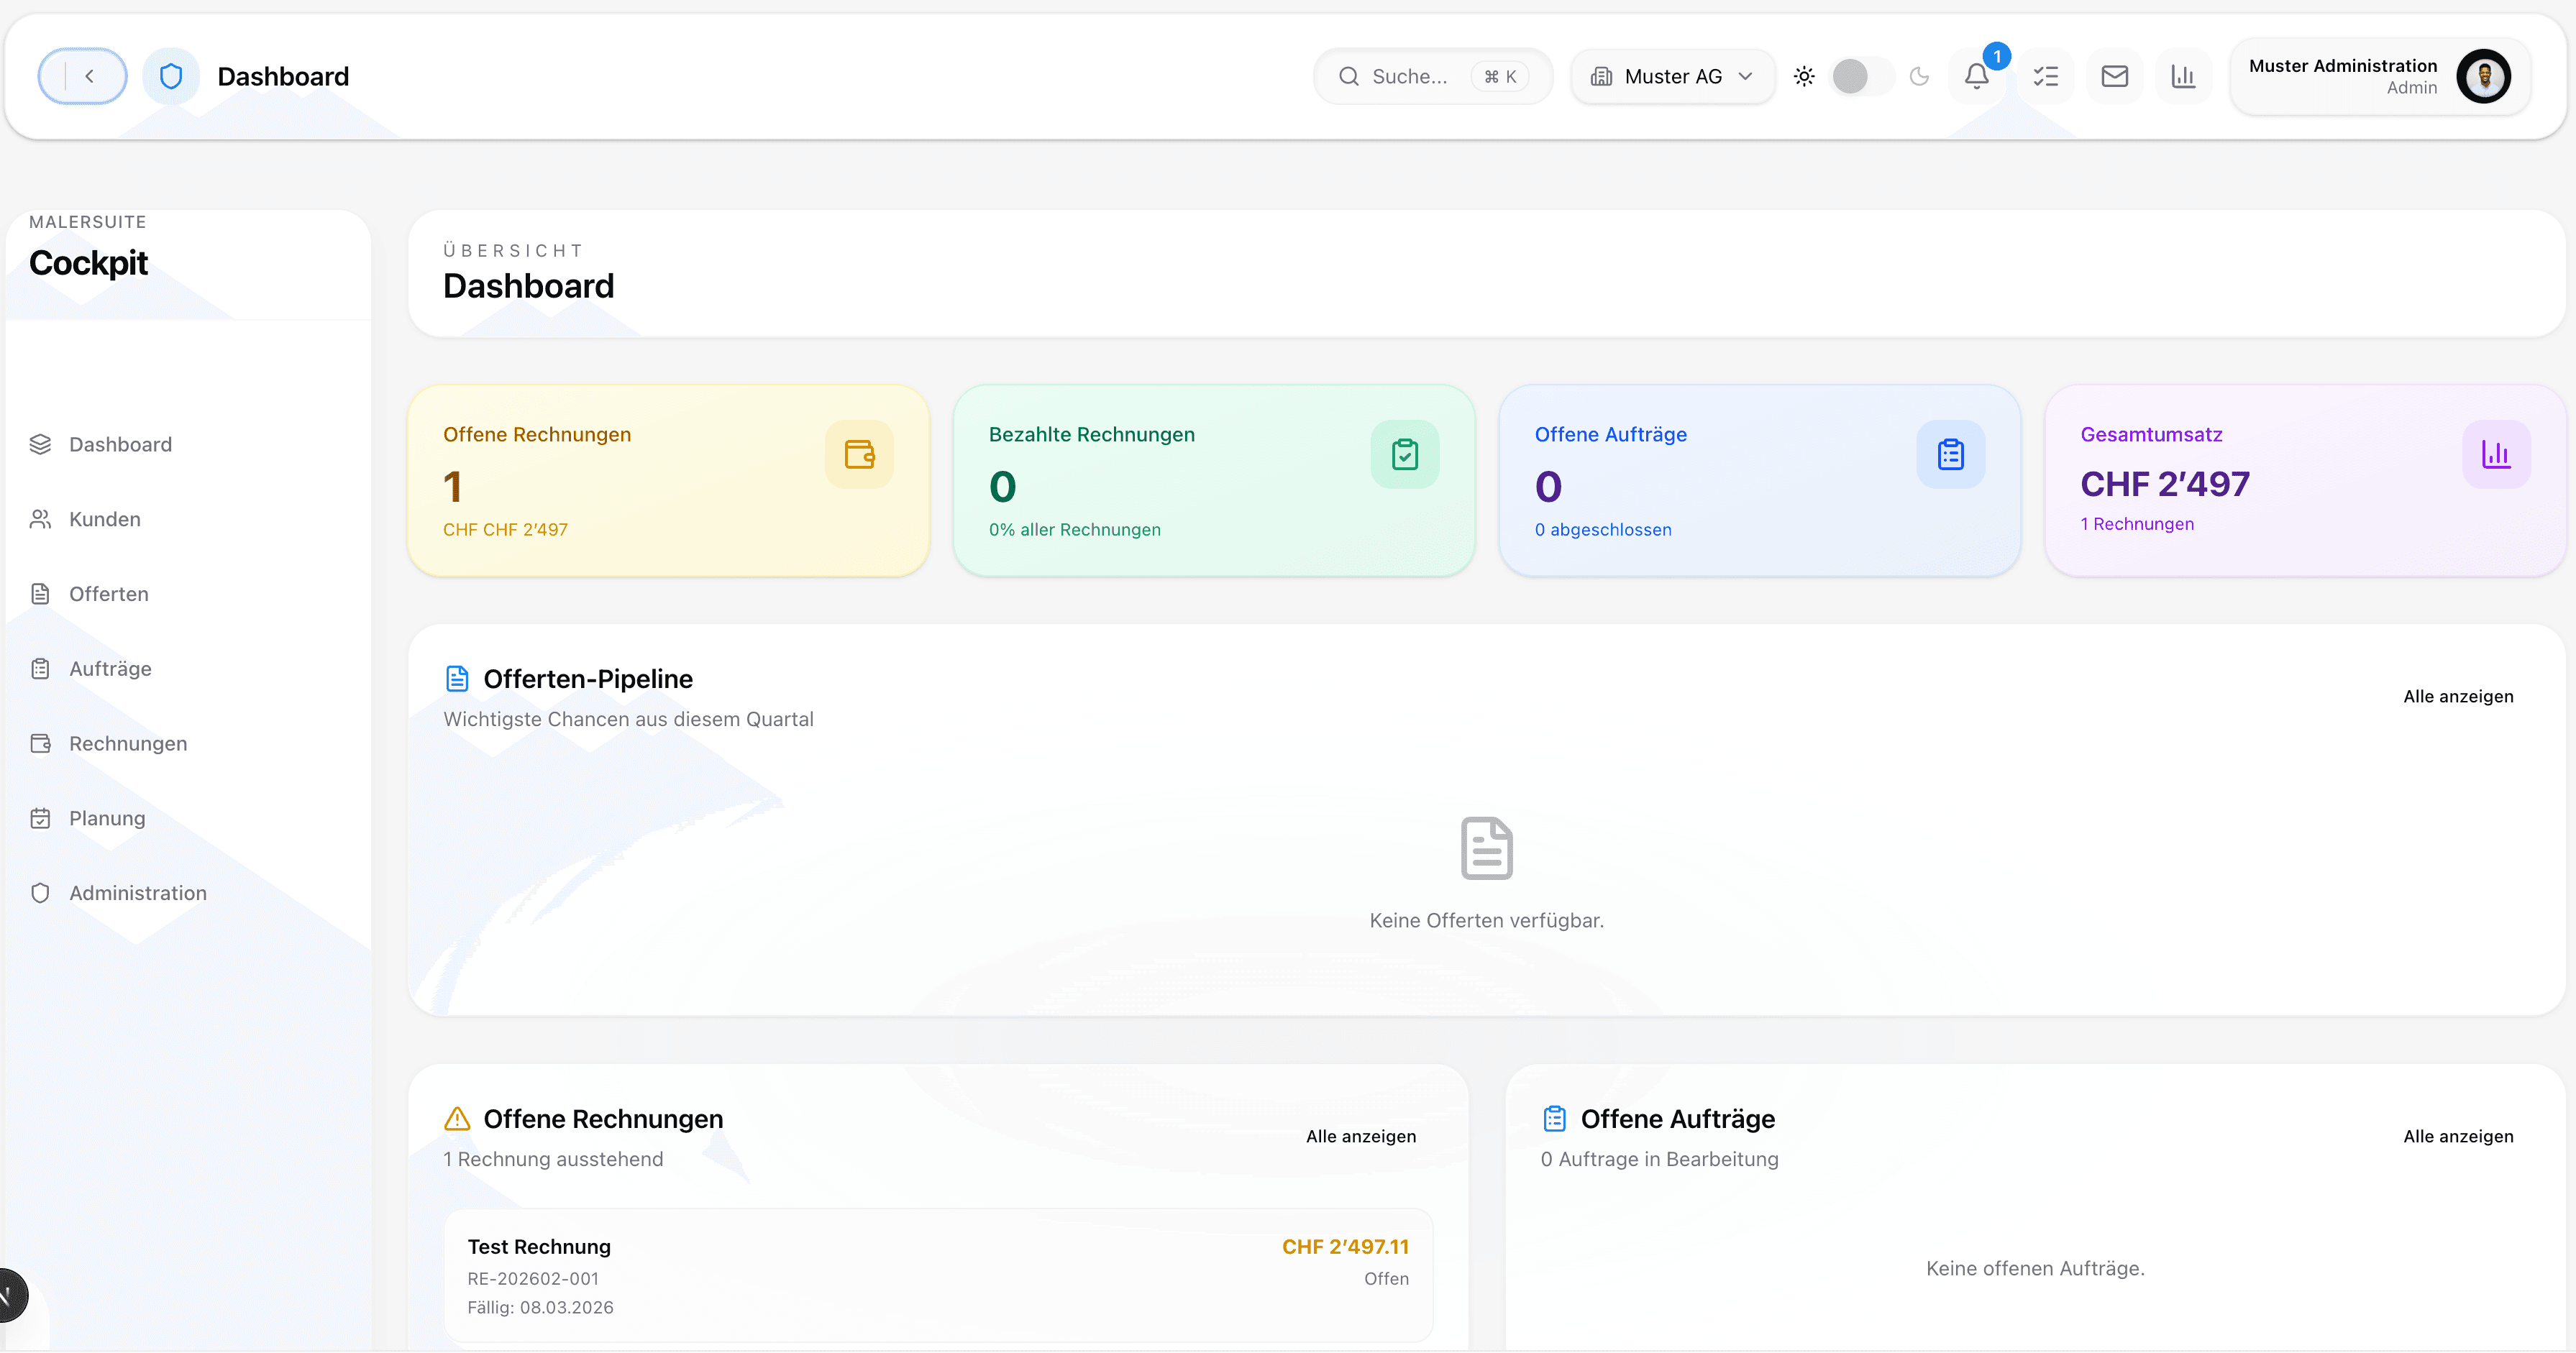Click the Rechnungen wallet icon in sidebar
Viewport: 2576px width, 1353px height.
coord(40,743)
